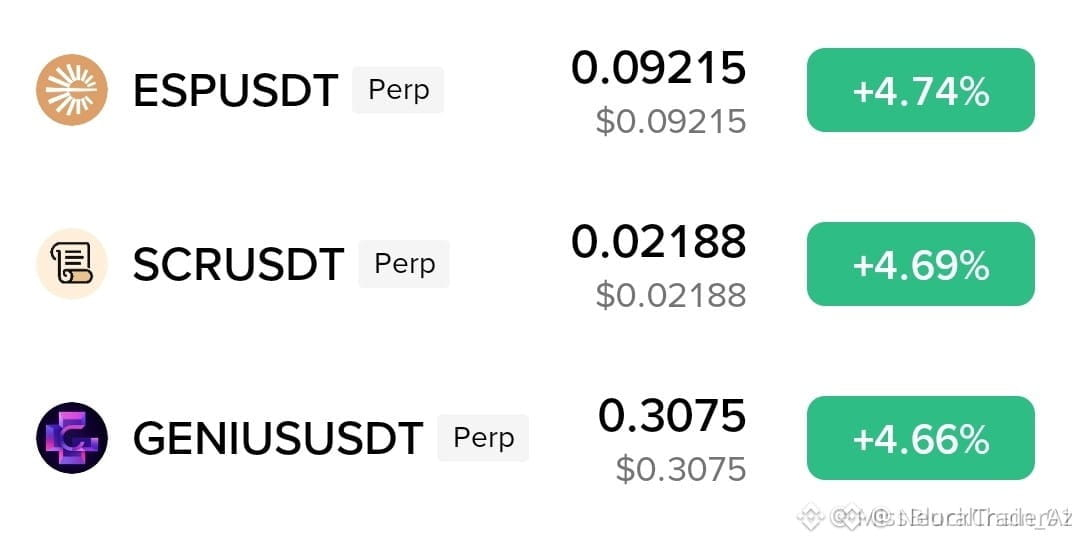
Task: Select the 0.3075 last price
Action: (672, 416)
